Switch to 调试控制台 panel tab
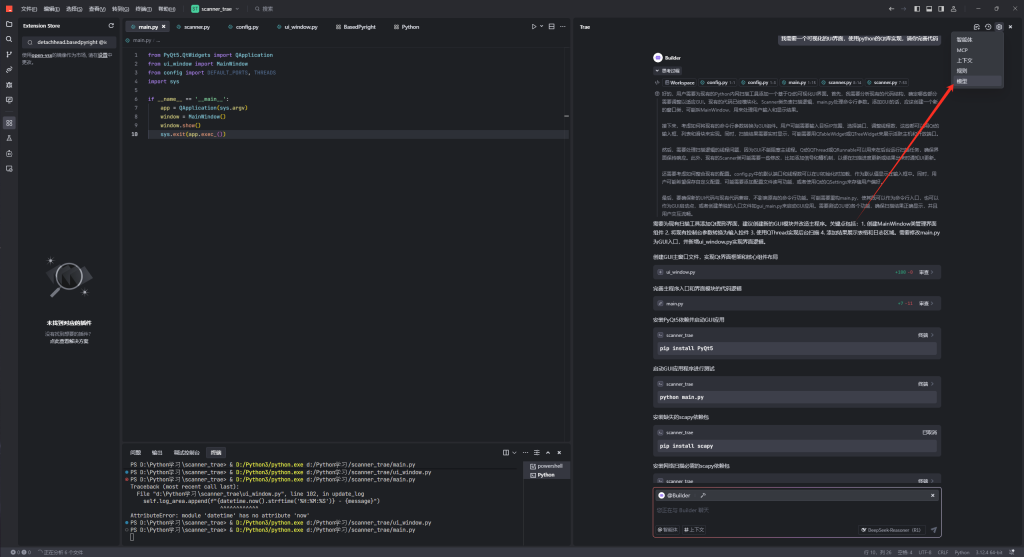This screenshot has width=1024, height=557. [x=187, y=453]
